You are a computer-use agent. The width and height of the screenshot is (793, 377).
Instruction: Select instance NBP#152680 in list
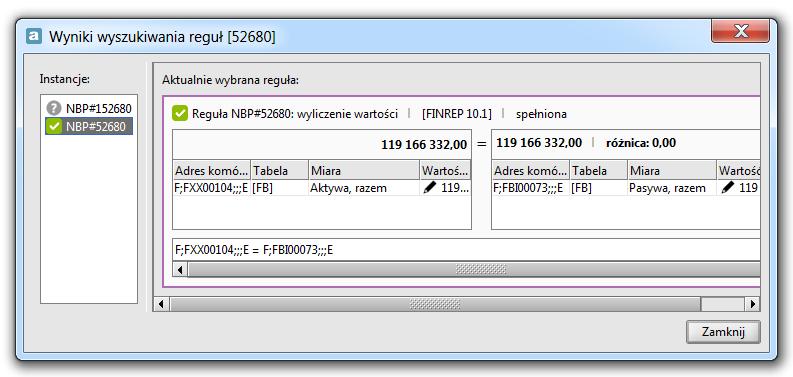point(89,108)
